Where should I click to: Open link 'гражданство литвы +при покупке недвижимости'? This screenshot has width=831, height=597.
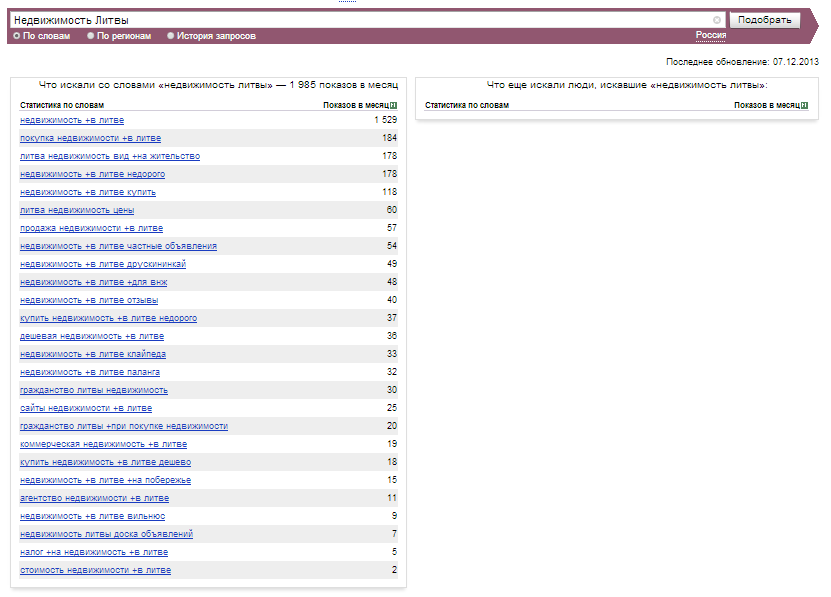pyautogui.click(x=124, y=427)
